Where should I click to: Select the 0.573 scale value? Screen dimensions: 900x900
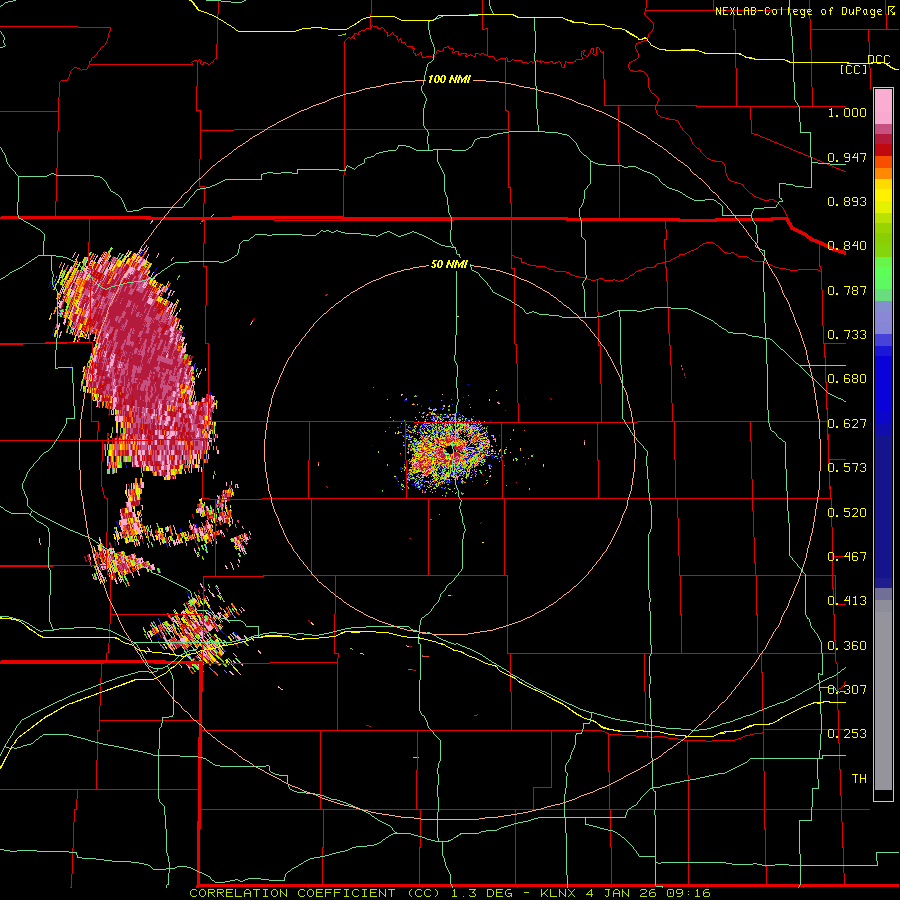coord(847,468)
